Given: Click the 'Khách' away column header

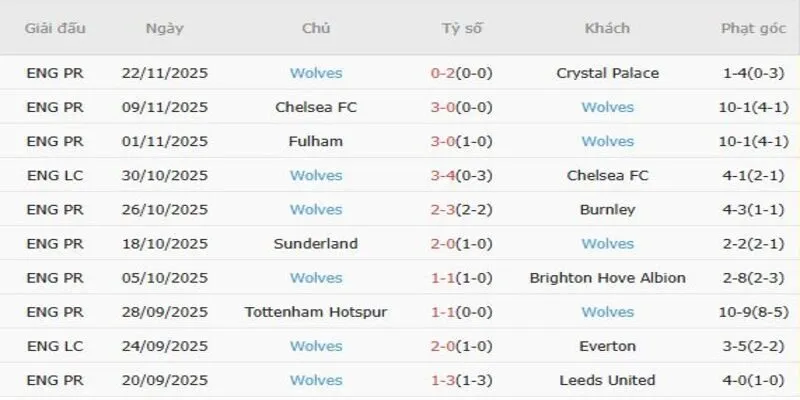Looking at the screenshot, I should coord(607,28).
